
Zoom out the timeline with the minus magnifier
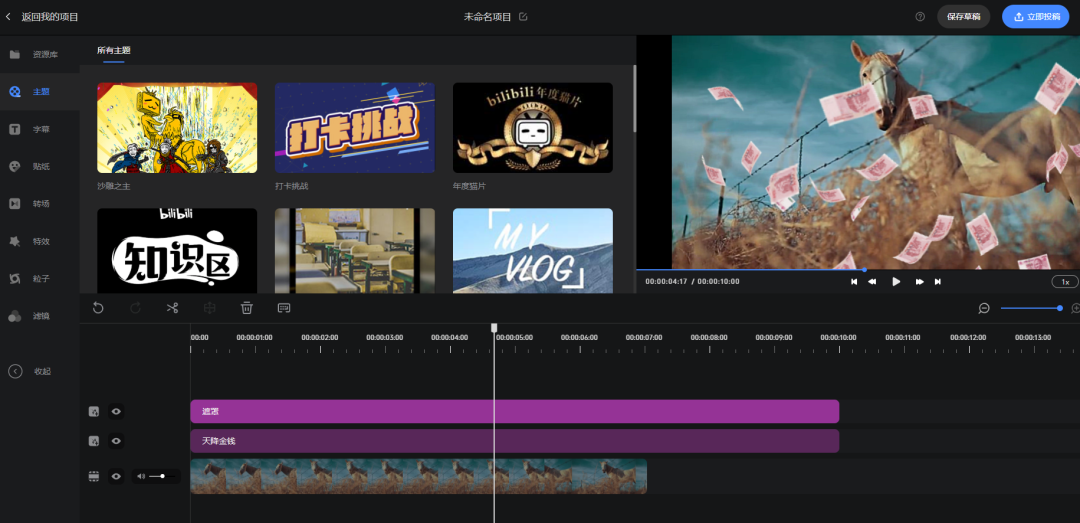pos(984,308)
